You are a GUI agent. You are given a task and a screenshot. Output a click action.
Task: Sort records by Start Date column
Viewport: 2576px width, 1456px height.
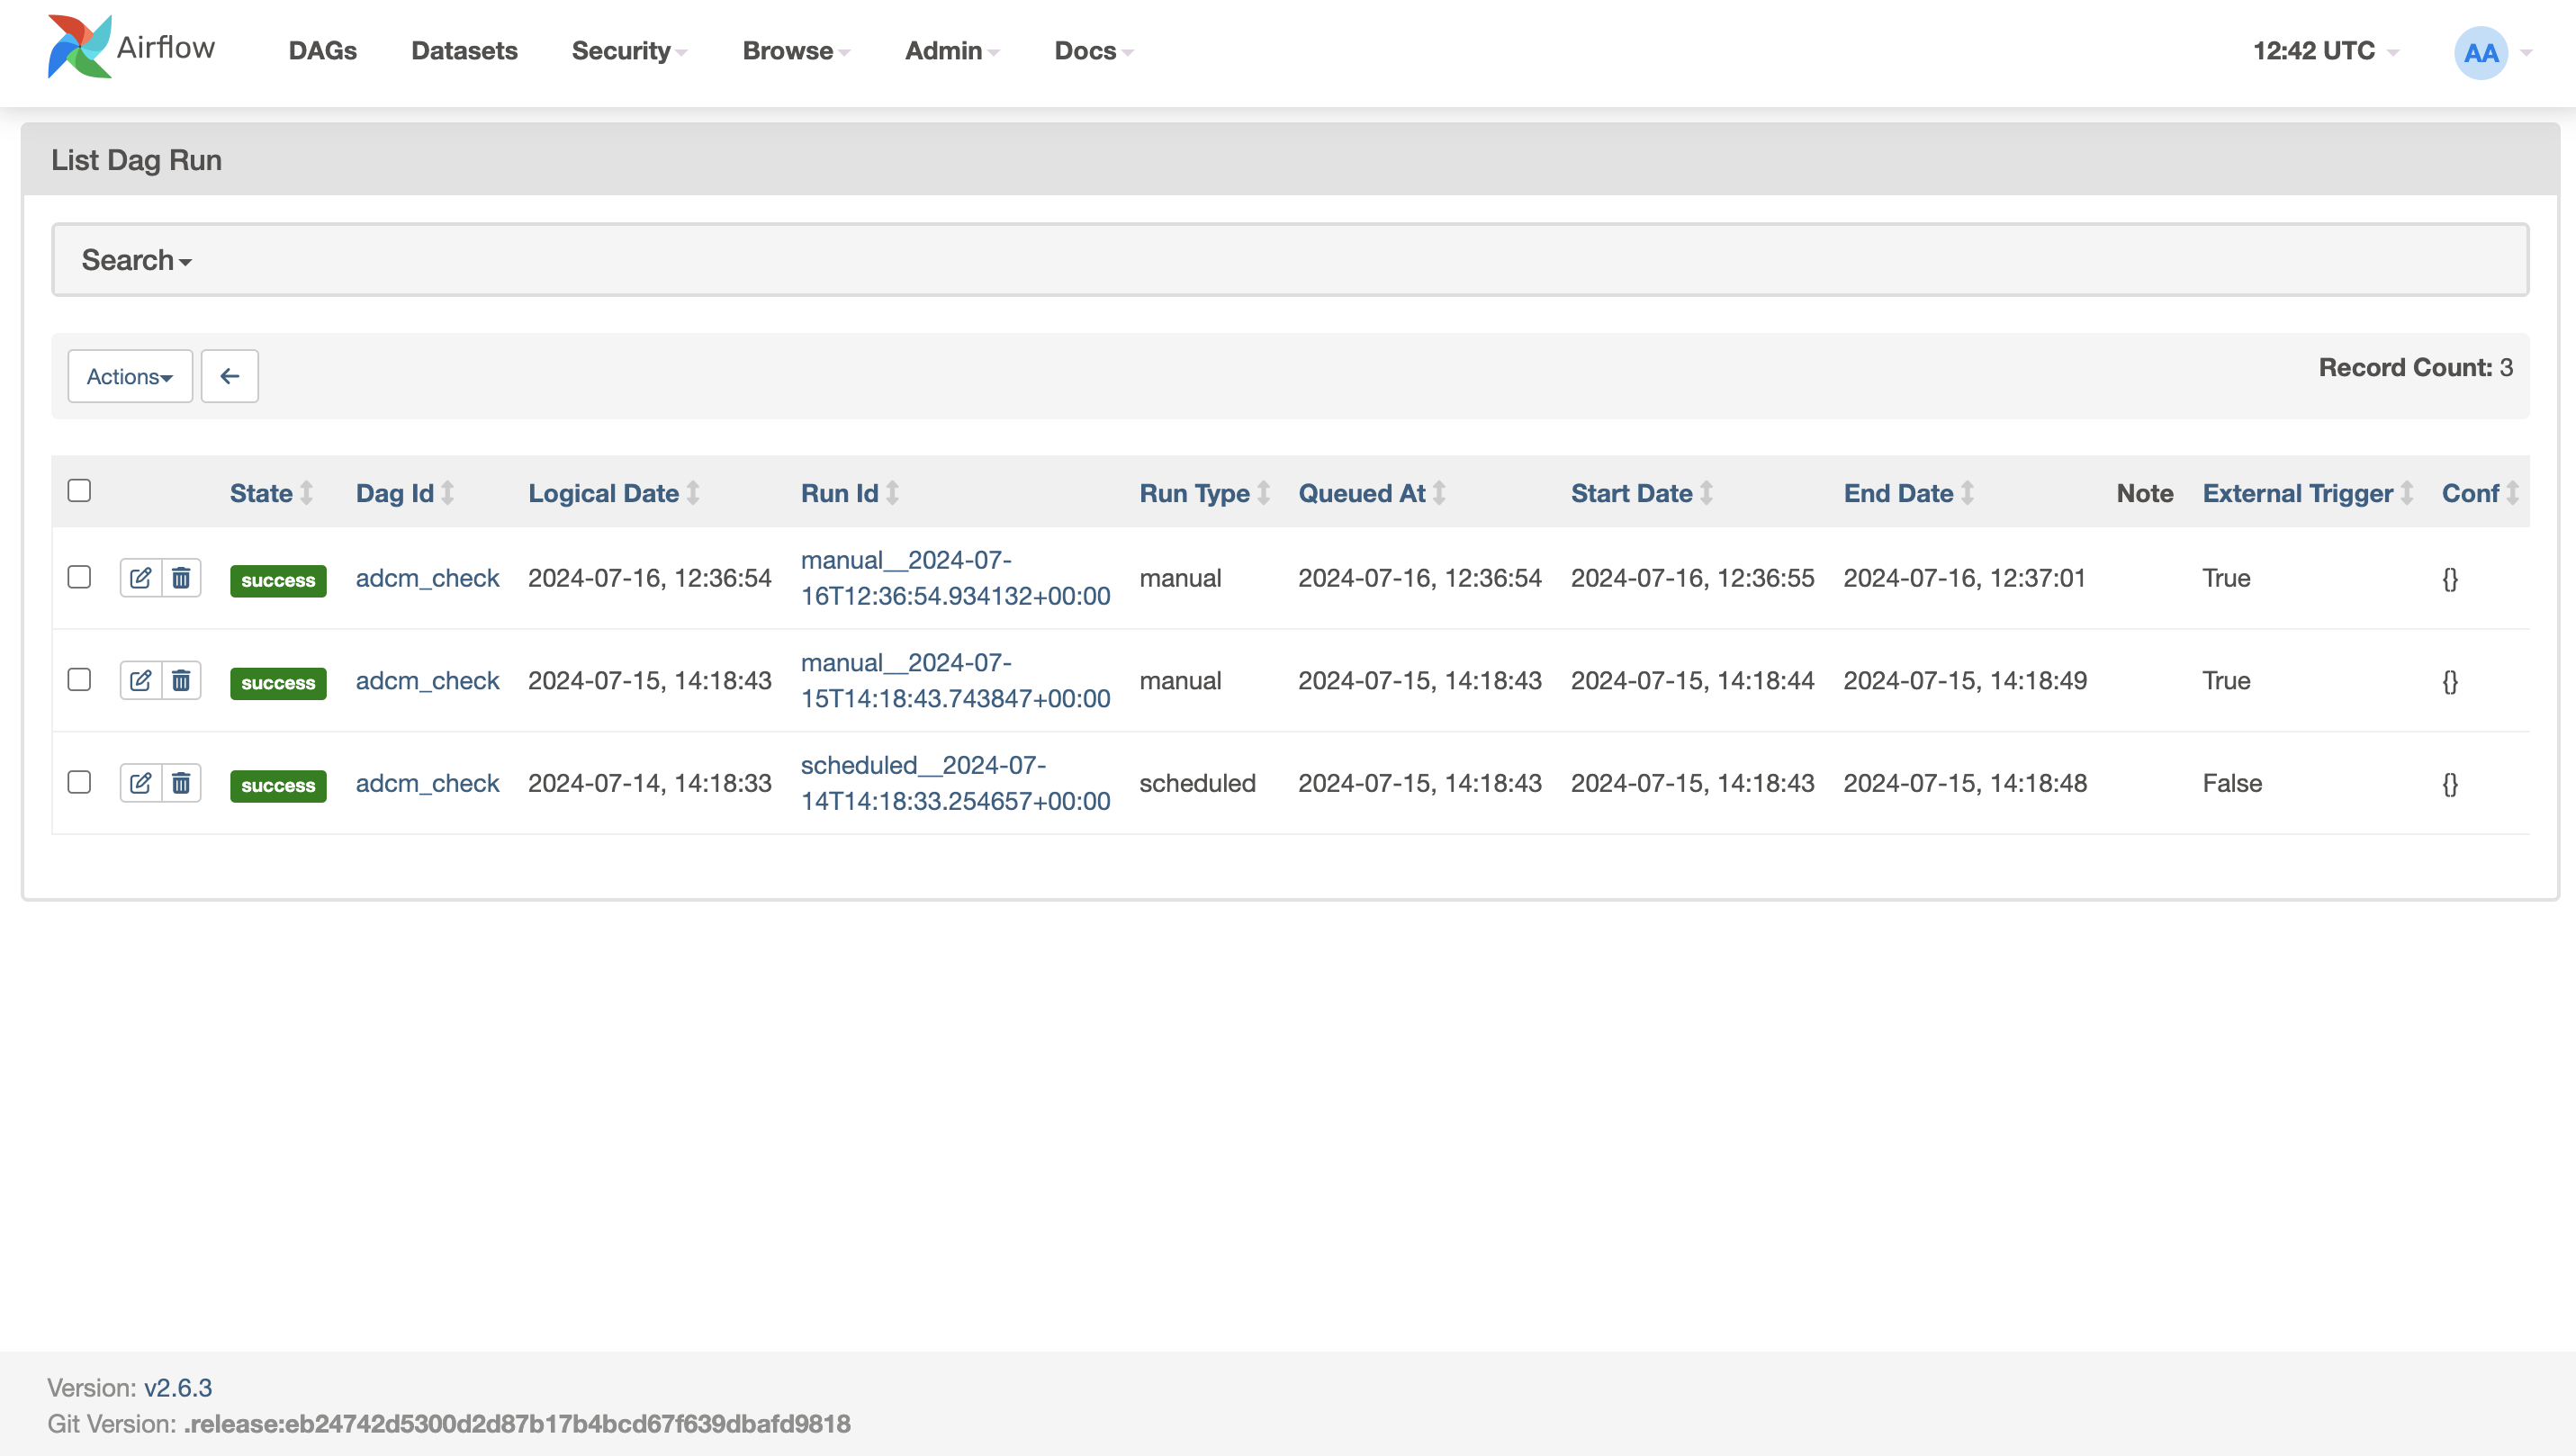coord(1631,493)
